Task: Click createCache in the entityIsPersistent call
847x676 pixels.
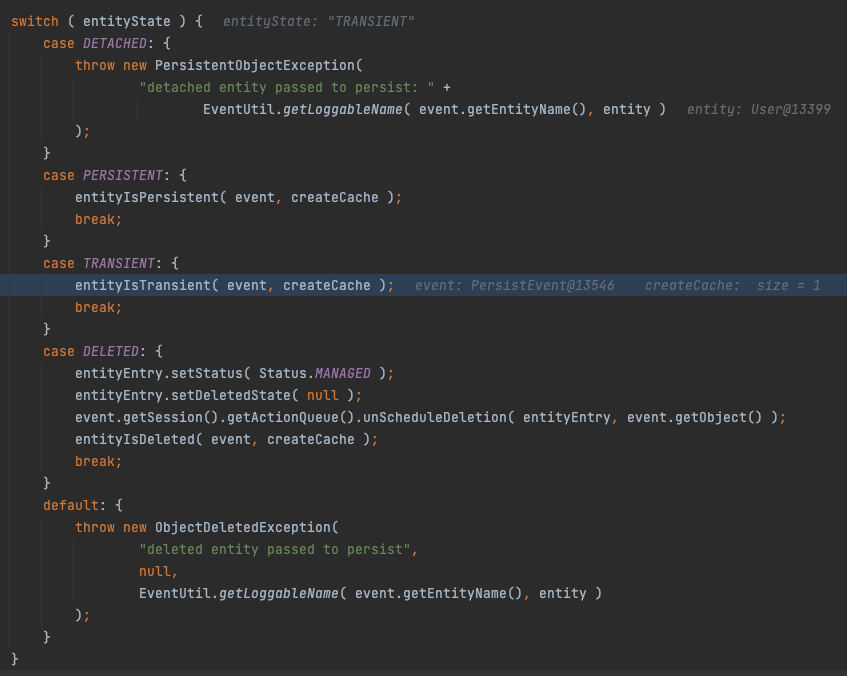Action: (x=335, y=198)
